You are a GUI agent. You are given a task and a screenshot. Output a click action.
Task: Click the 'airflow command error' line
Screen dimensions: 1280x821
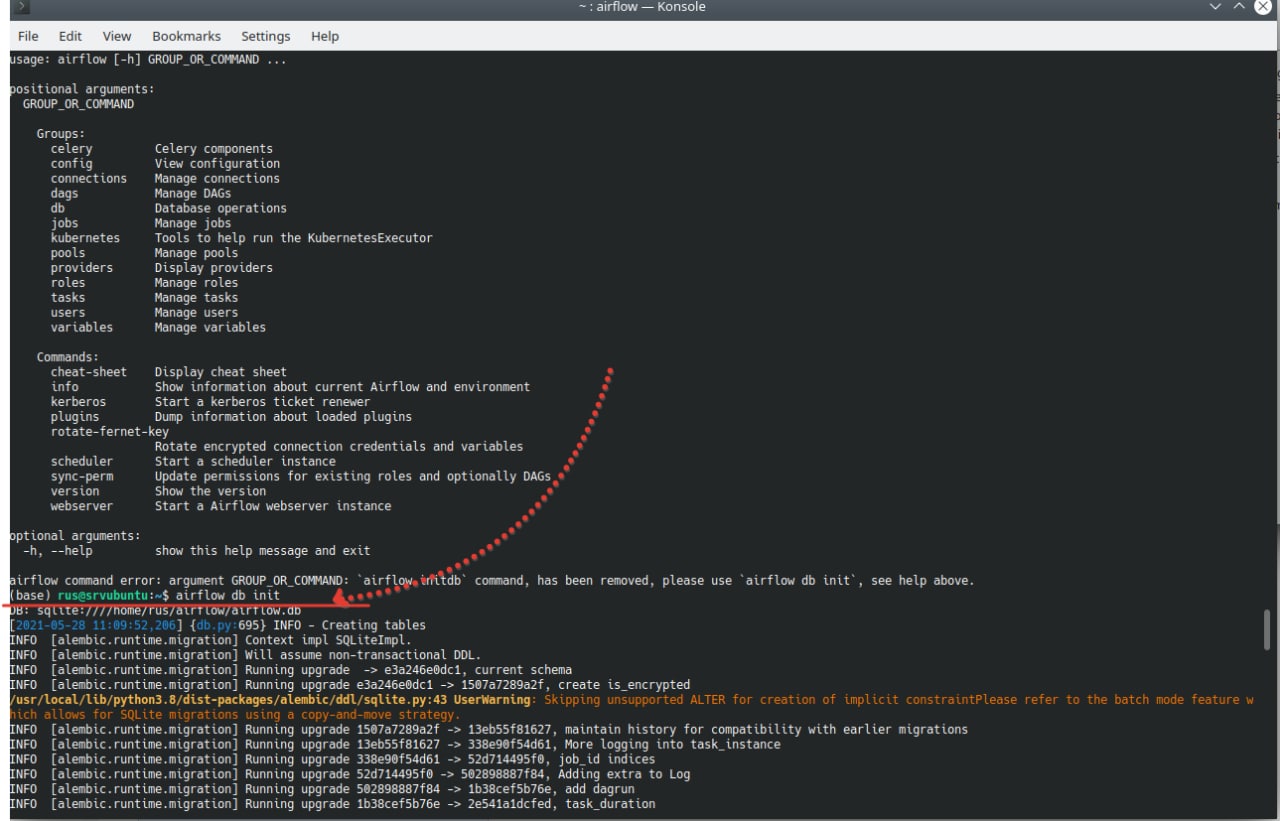coord(491,580)
